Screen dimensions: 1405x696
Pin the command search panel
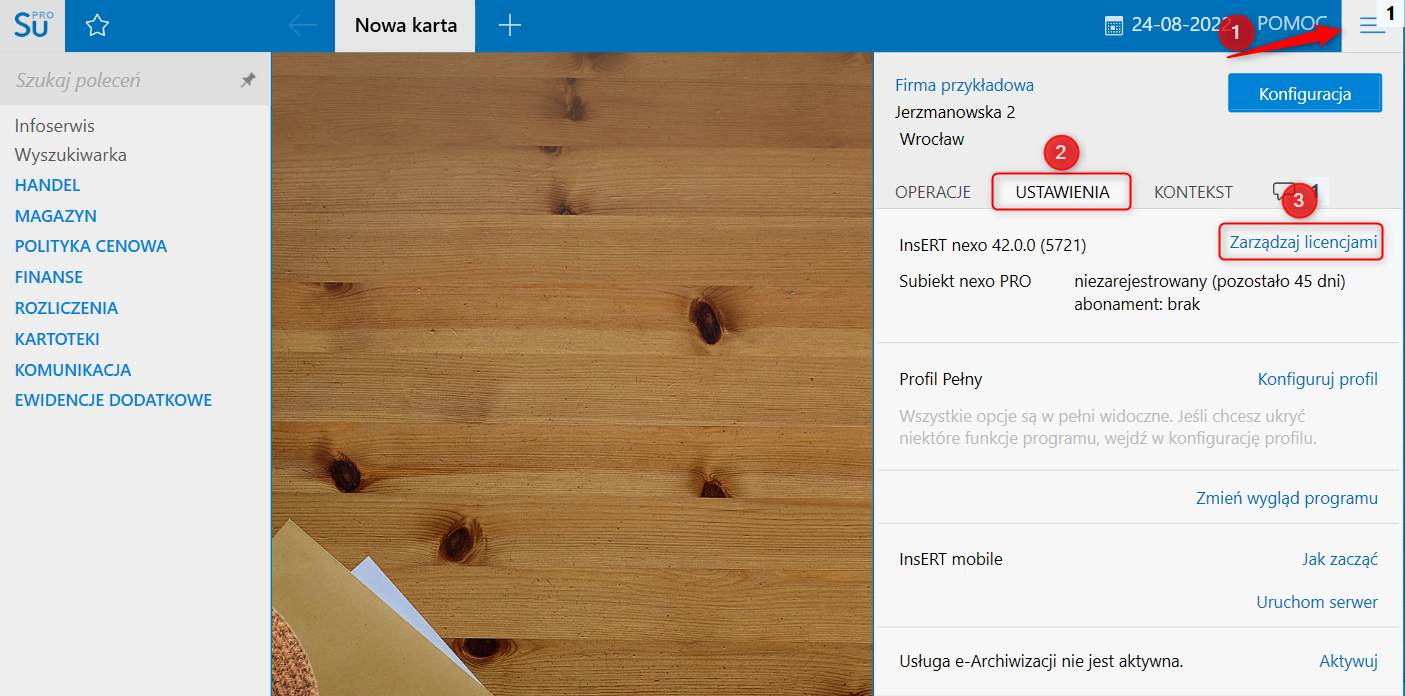tap(248, 80)
